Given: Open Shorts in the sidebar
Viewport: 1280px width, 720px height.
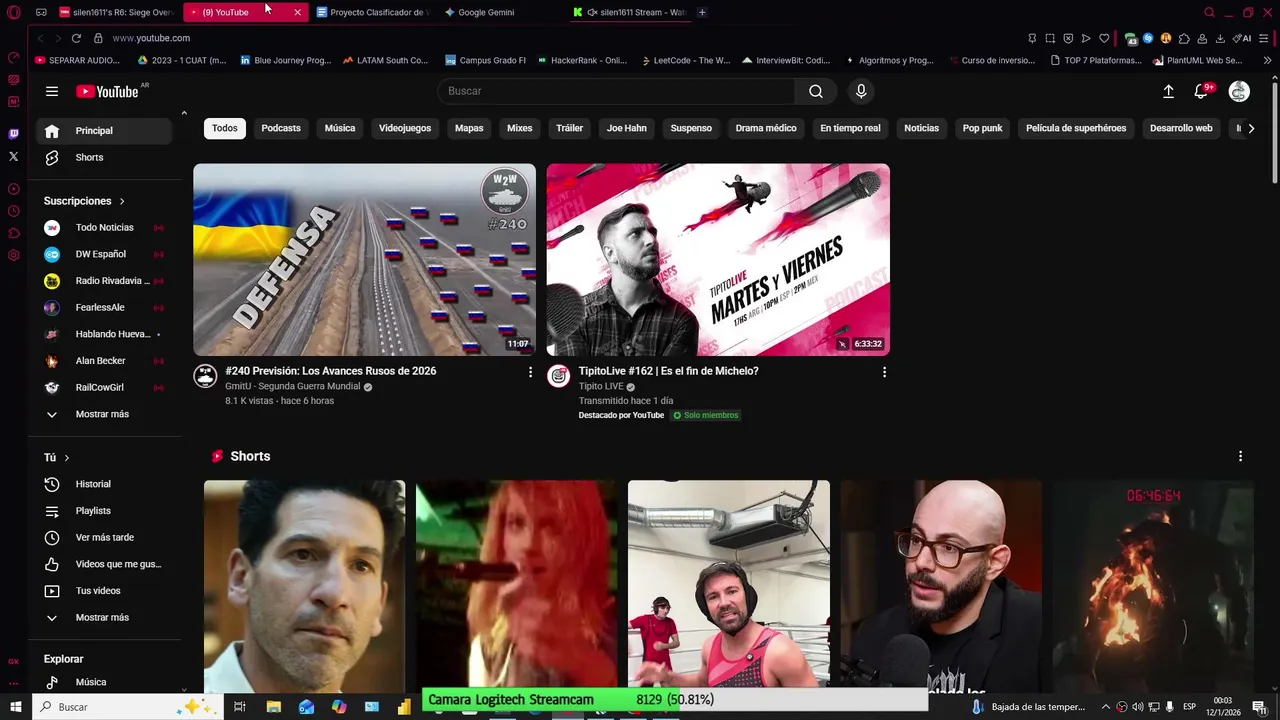Looking at the screenshot, I should tap(104, 157).
